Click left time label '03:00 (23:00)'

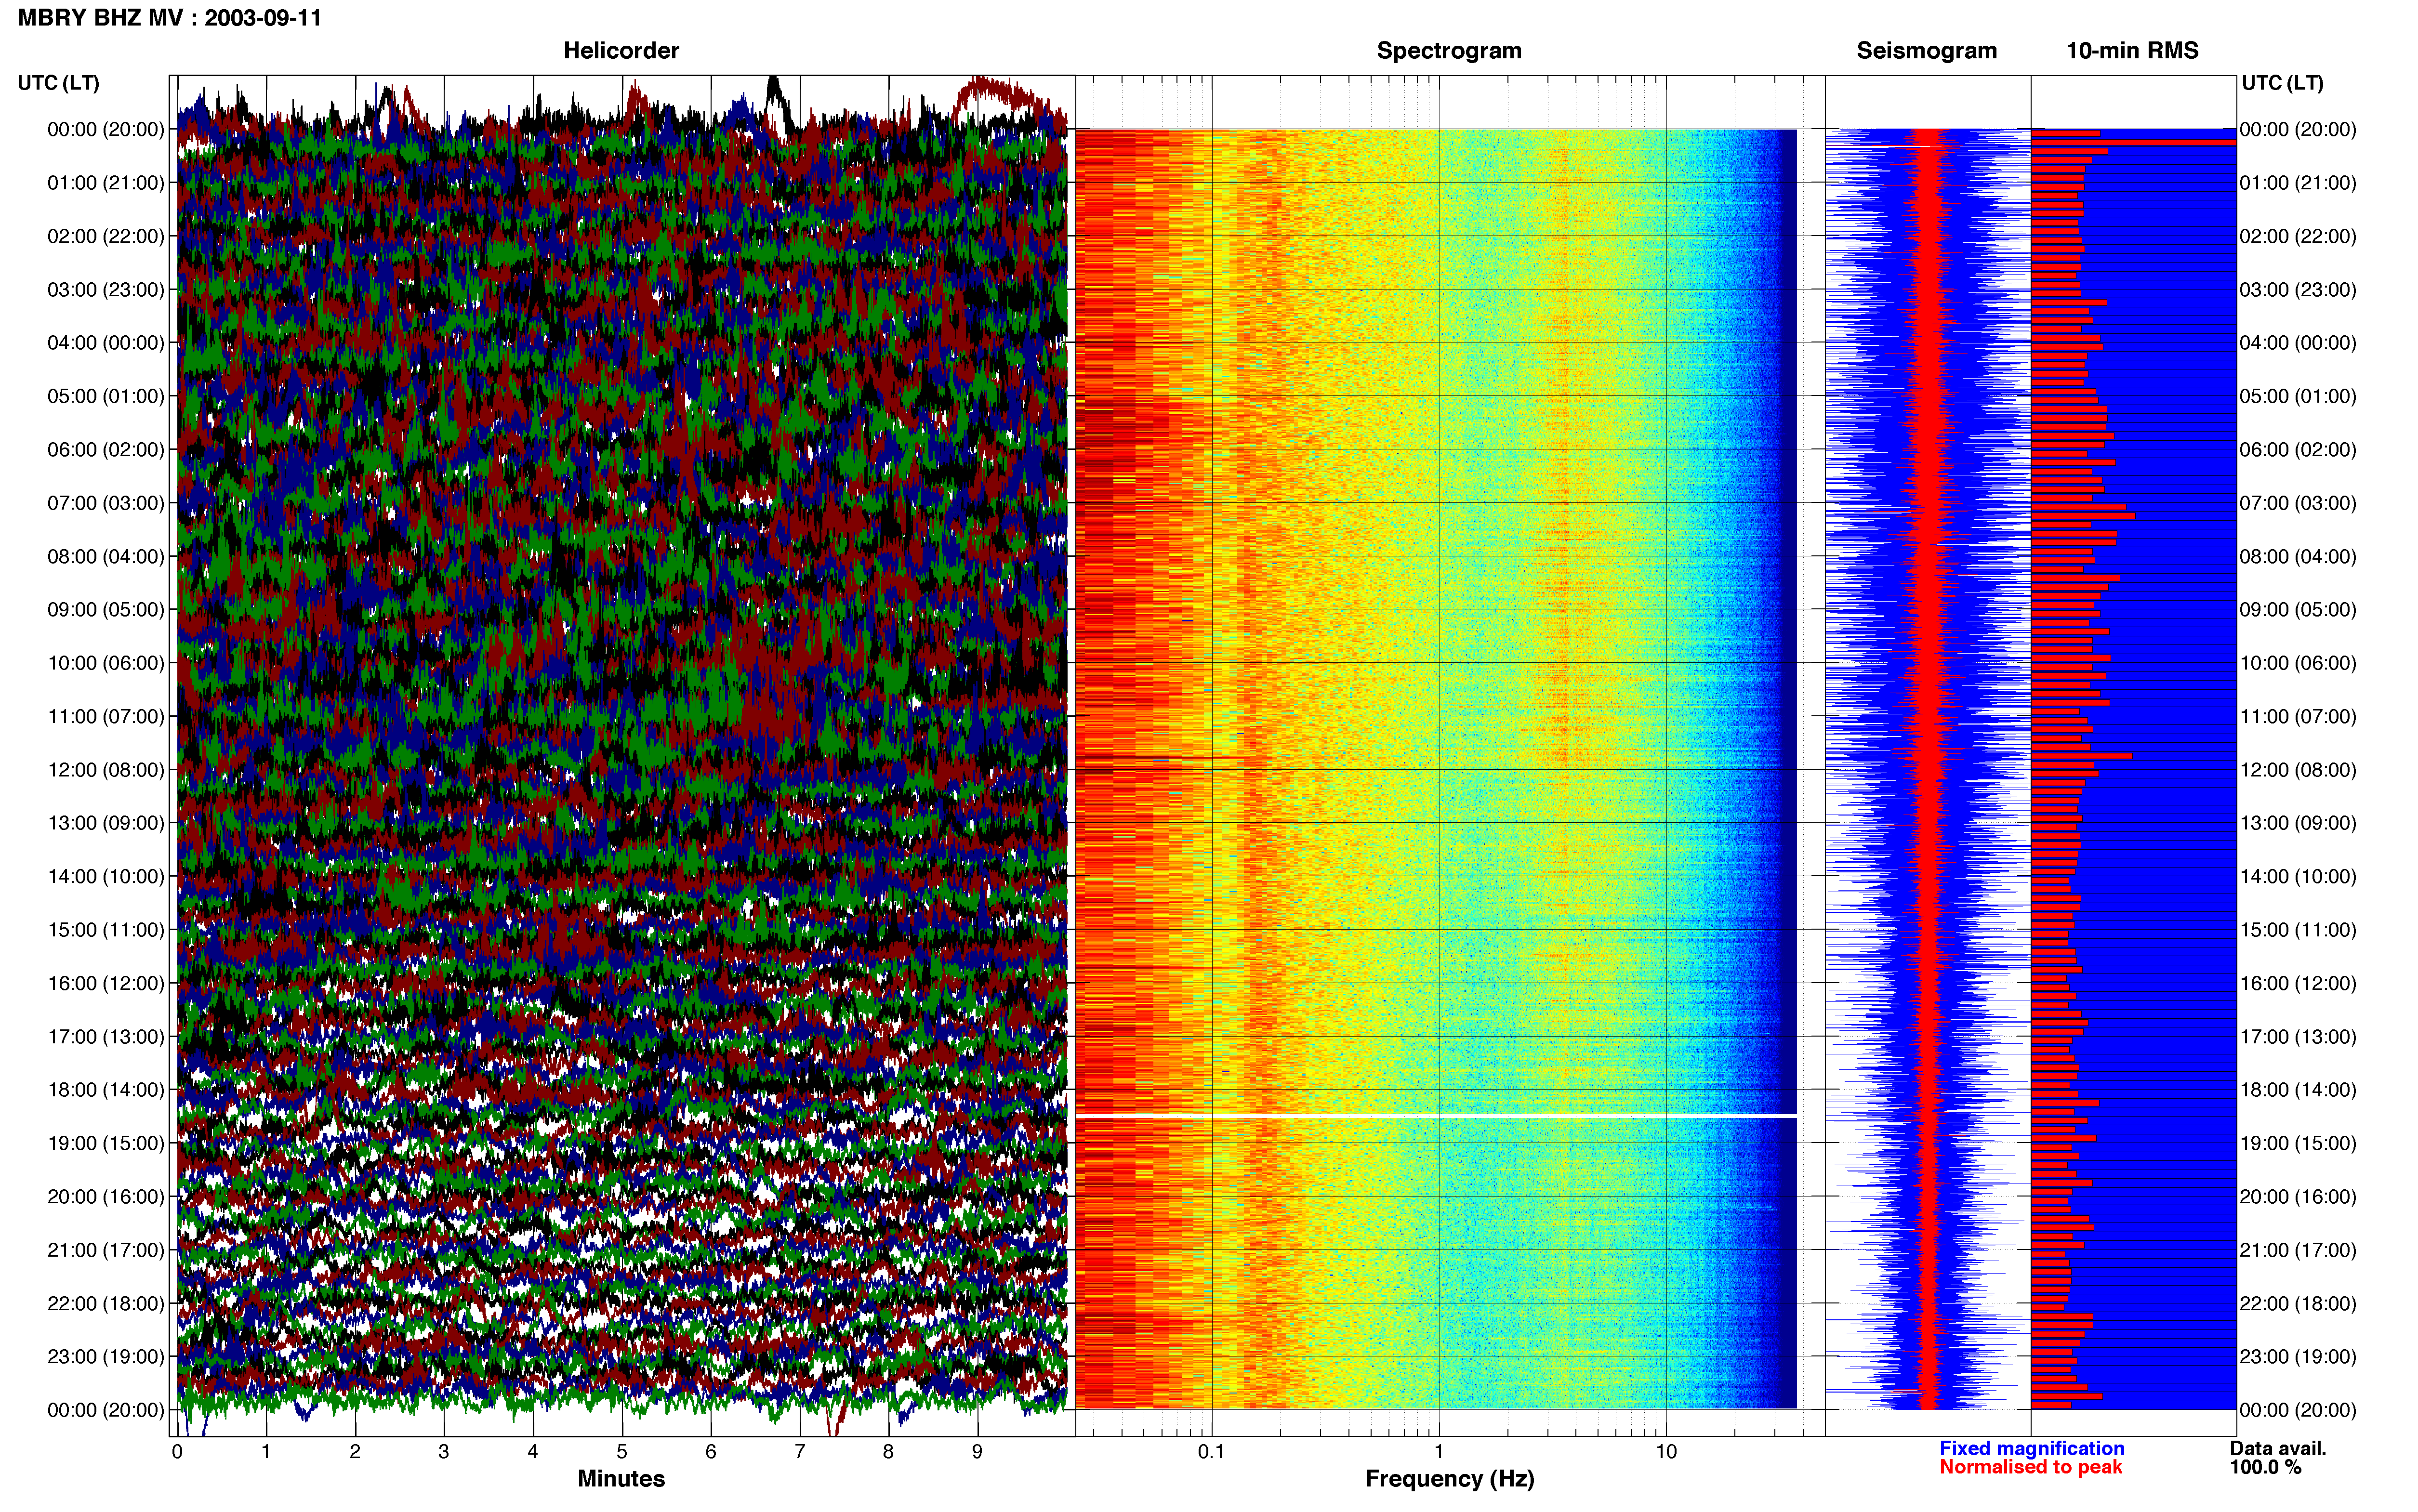coord(106,290)
